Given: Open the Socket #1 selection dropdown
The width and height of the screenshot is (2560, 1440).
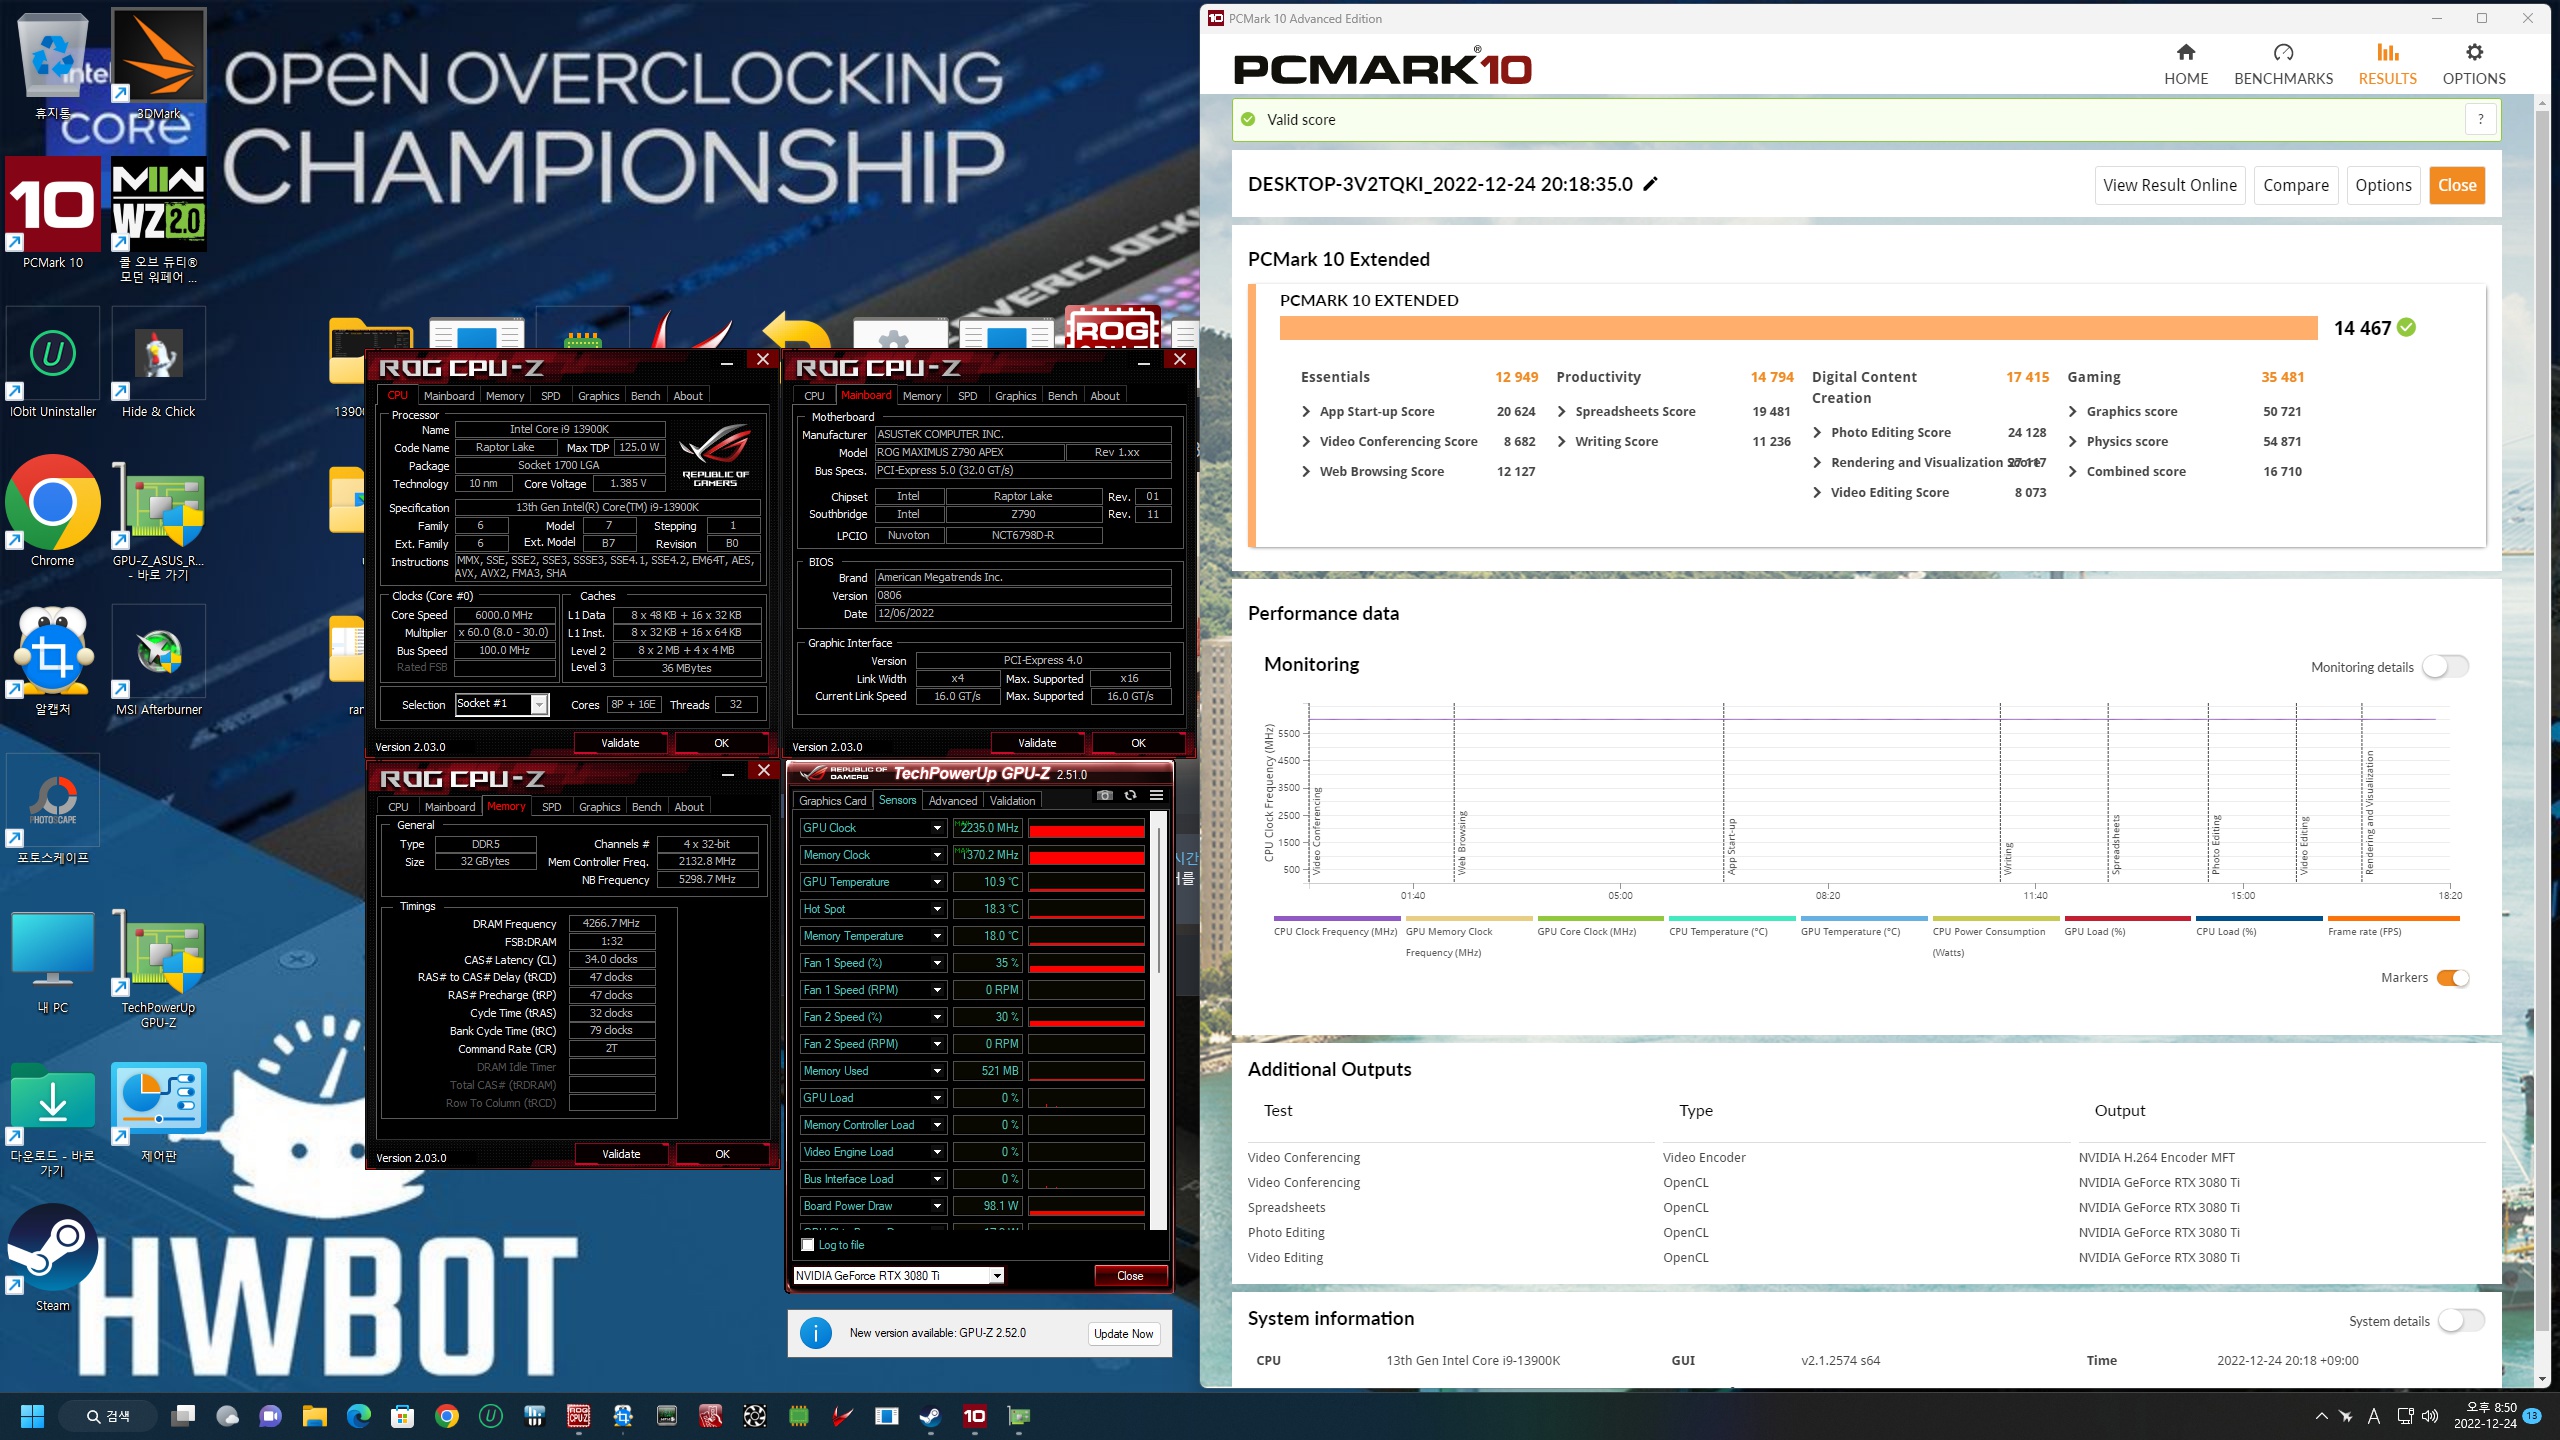Looking at the screenshot, I should 539,705.
